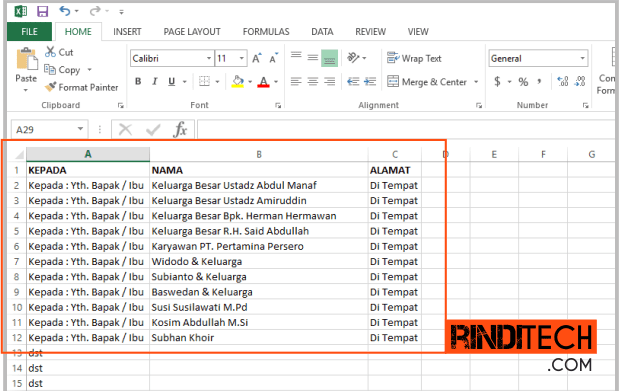Activate Format Painter
Viewport: 619px width, 391px height.
[x=81, y=87]
